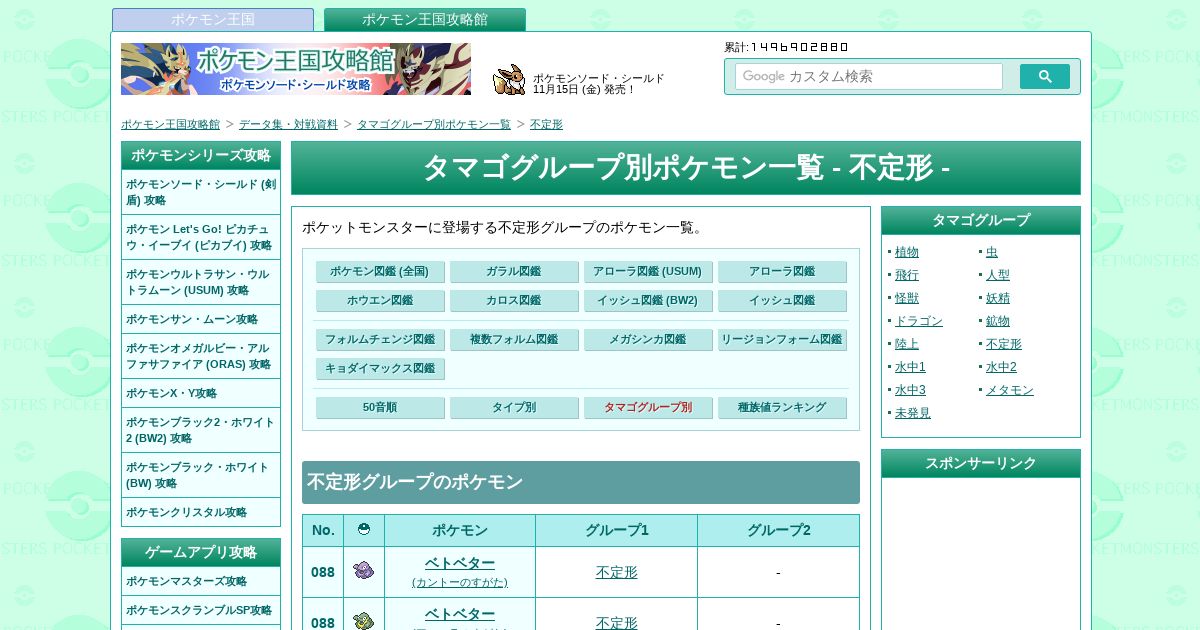Image resolution: width=1200 pixels, height=630 pixels.
Task: Open メガシンカ図鑑 button
Action: (x=648, y=339)
